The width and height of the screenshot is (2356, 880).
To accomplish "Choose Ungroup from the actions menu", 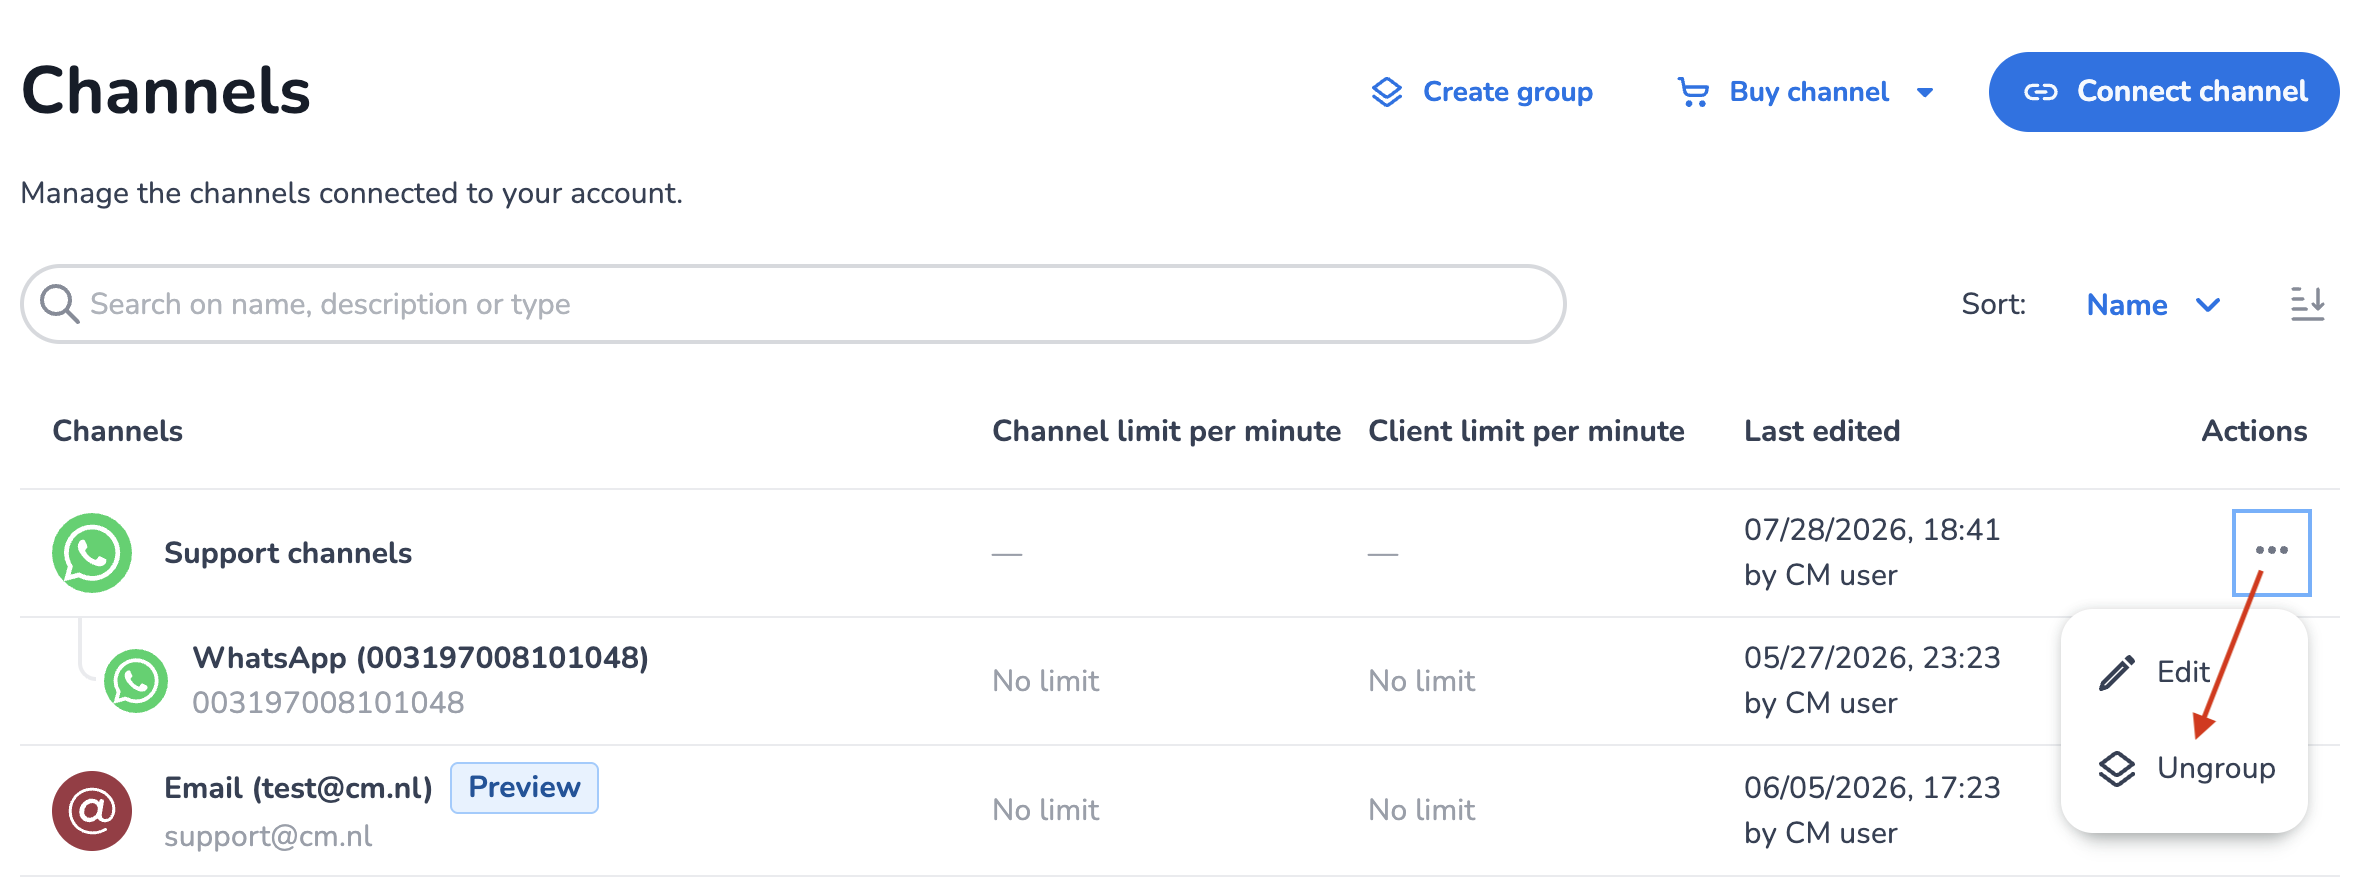I will 2187,768.
